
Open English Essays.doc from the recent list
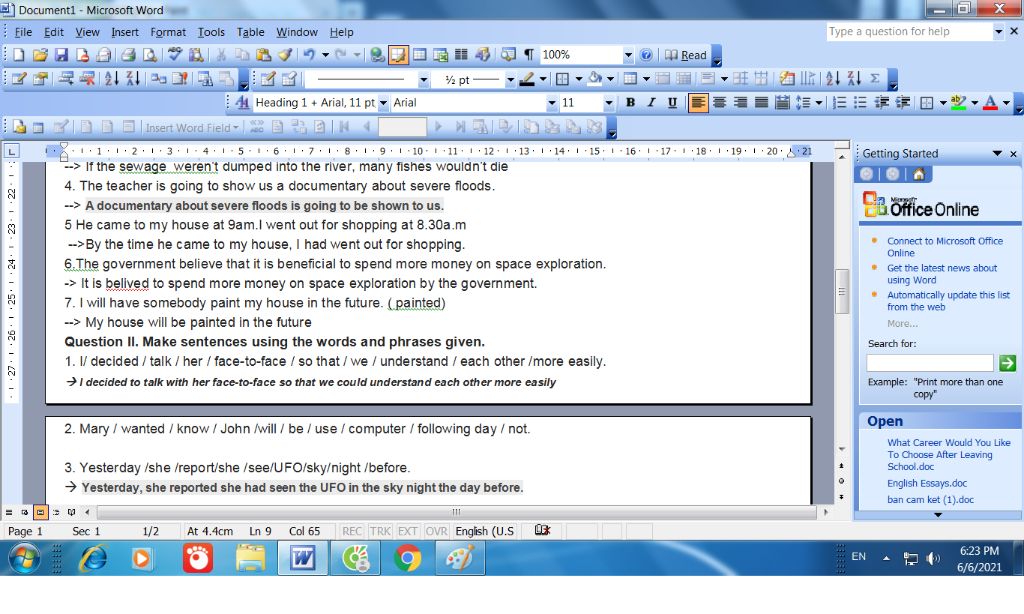(x=927, y=483)
